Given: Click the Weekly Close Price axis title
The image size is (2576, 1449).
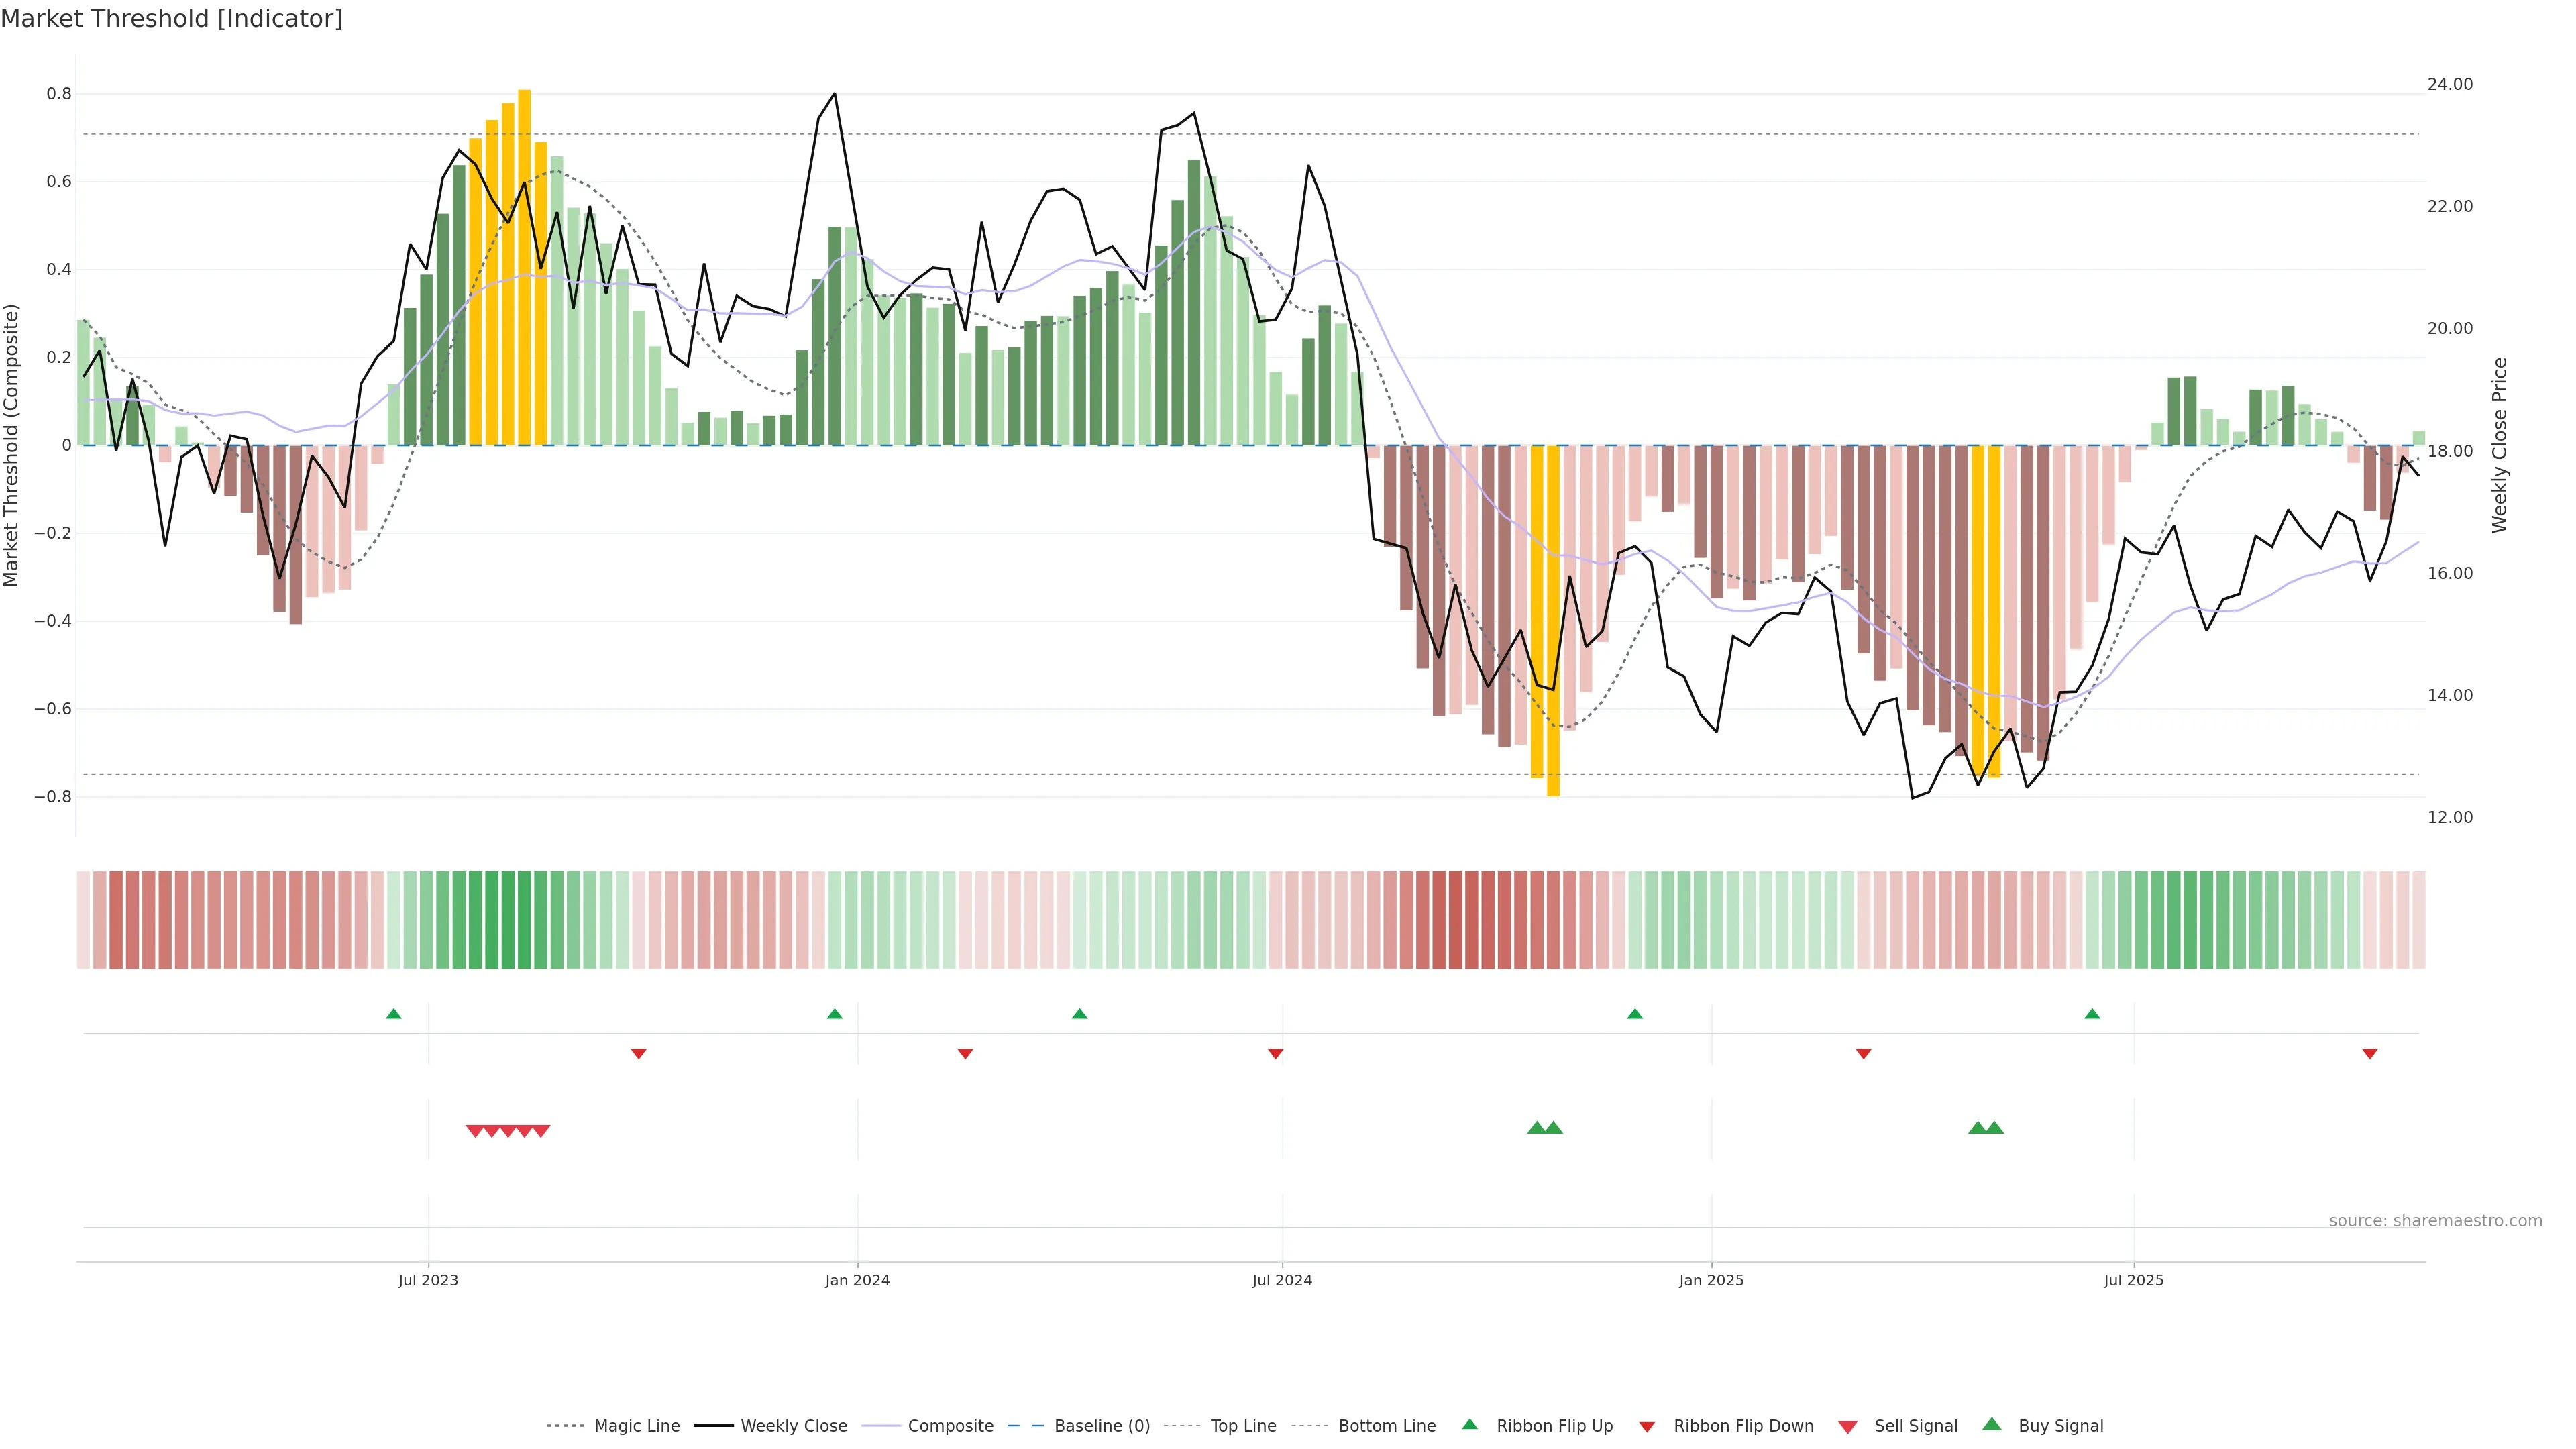Looking at the screenshot, I should coord(2500,445).
